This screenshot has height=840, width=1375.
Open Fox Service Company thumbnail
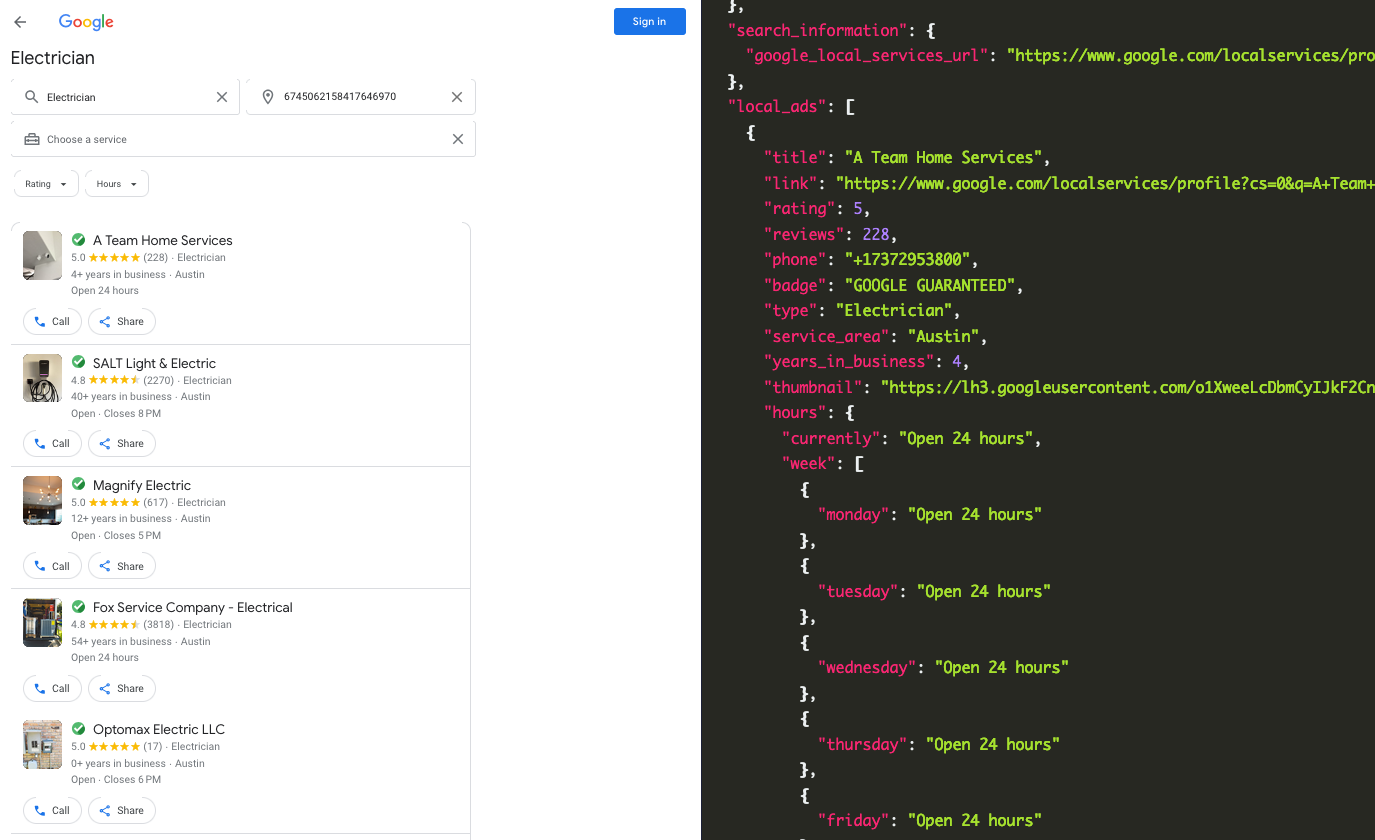[42, 622]
